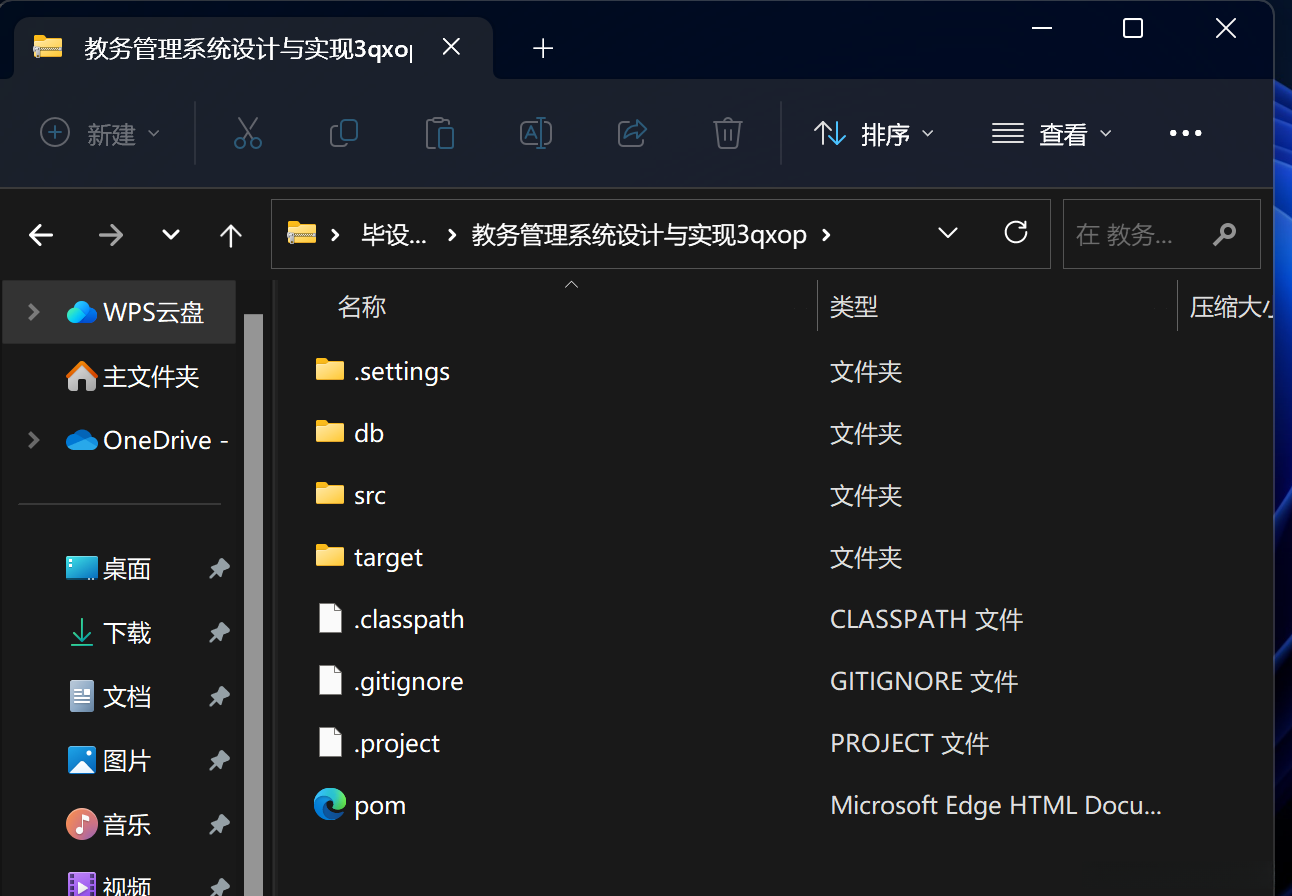Open 音乐 in navigation pane
1292x896 pixels.
coord(127,825)
